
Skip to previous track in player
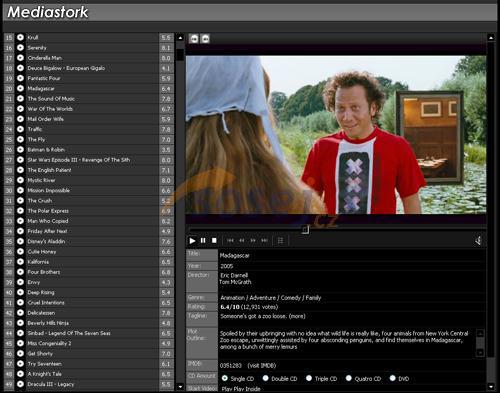[x=230, y=240]
